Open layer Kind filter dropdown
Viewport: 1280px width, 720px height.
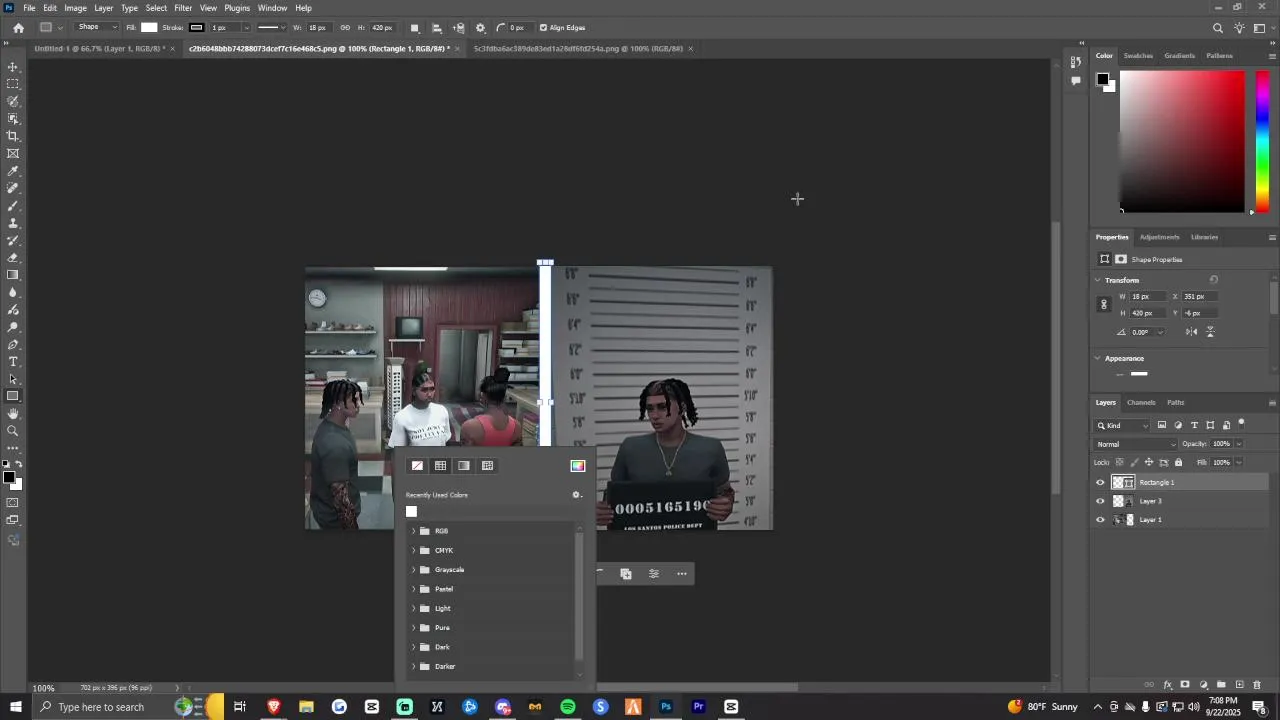click(x=1124, y=425)
